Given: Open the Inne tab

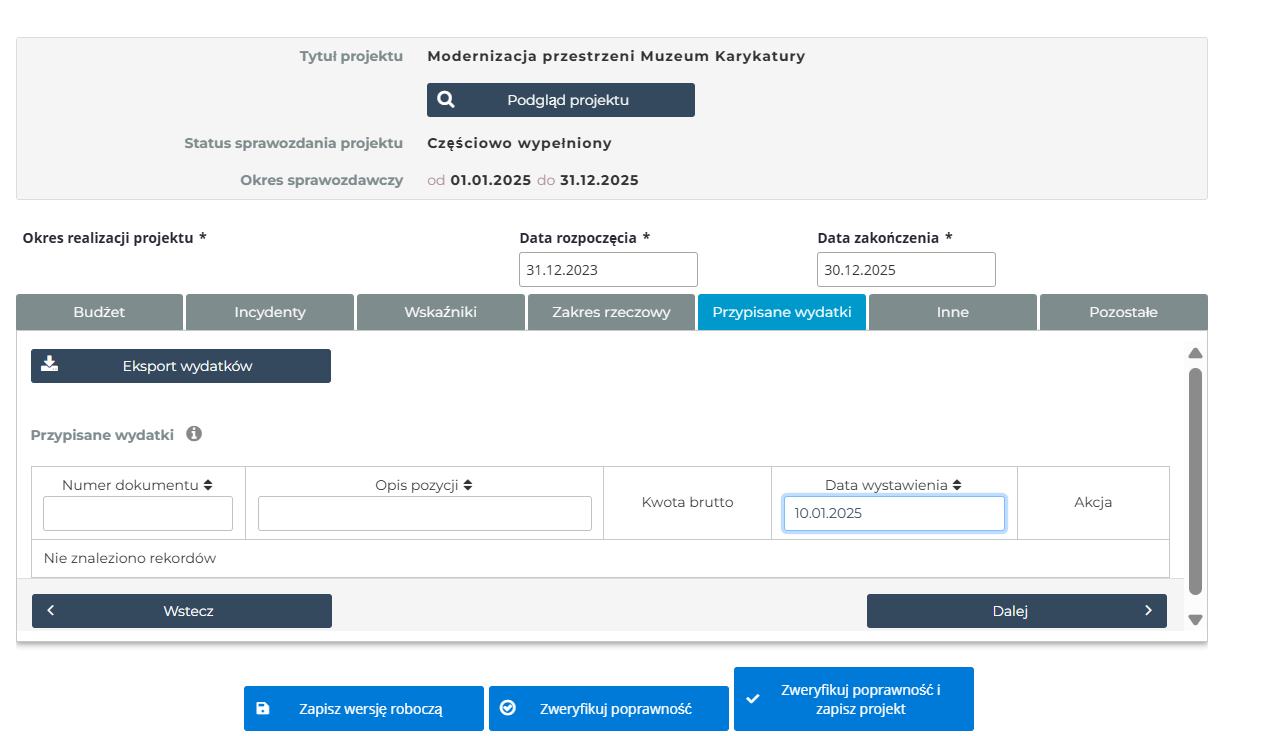Looking at the screenshot, I should (952, 312).
